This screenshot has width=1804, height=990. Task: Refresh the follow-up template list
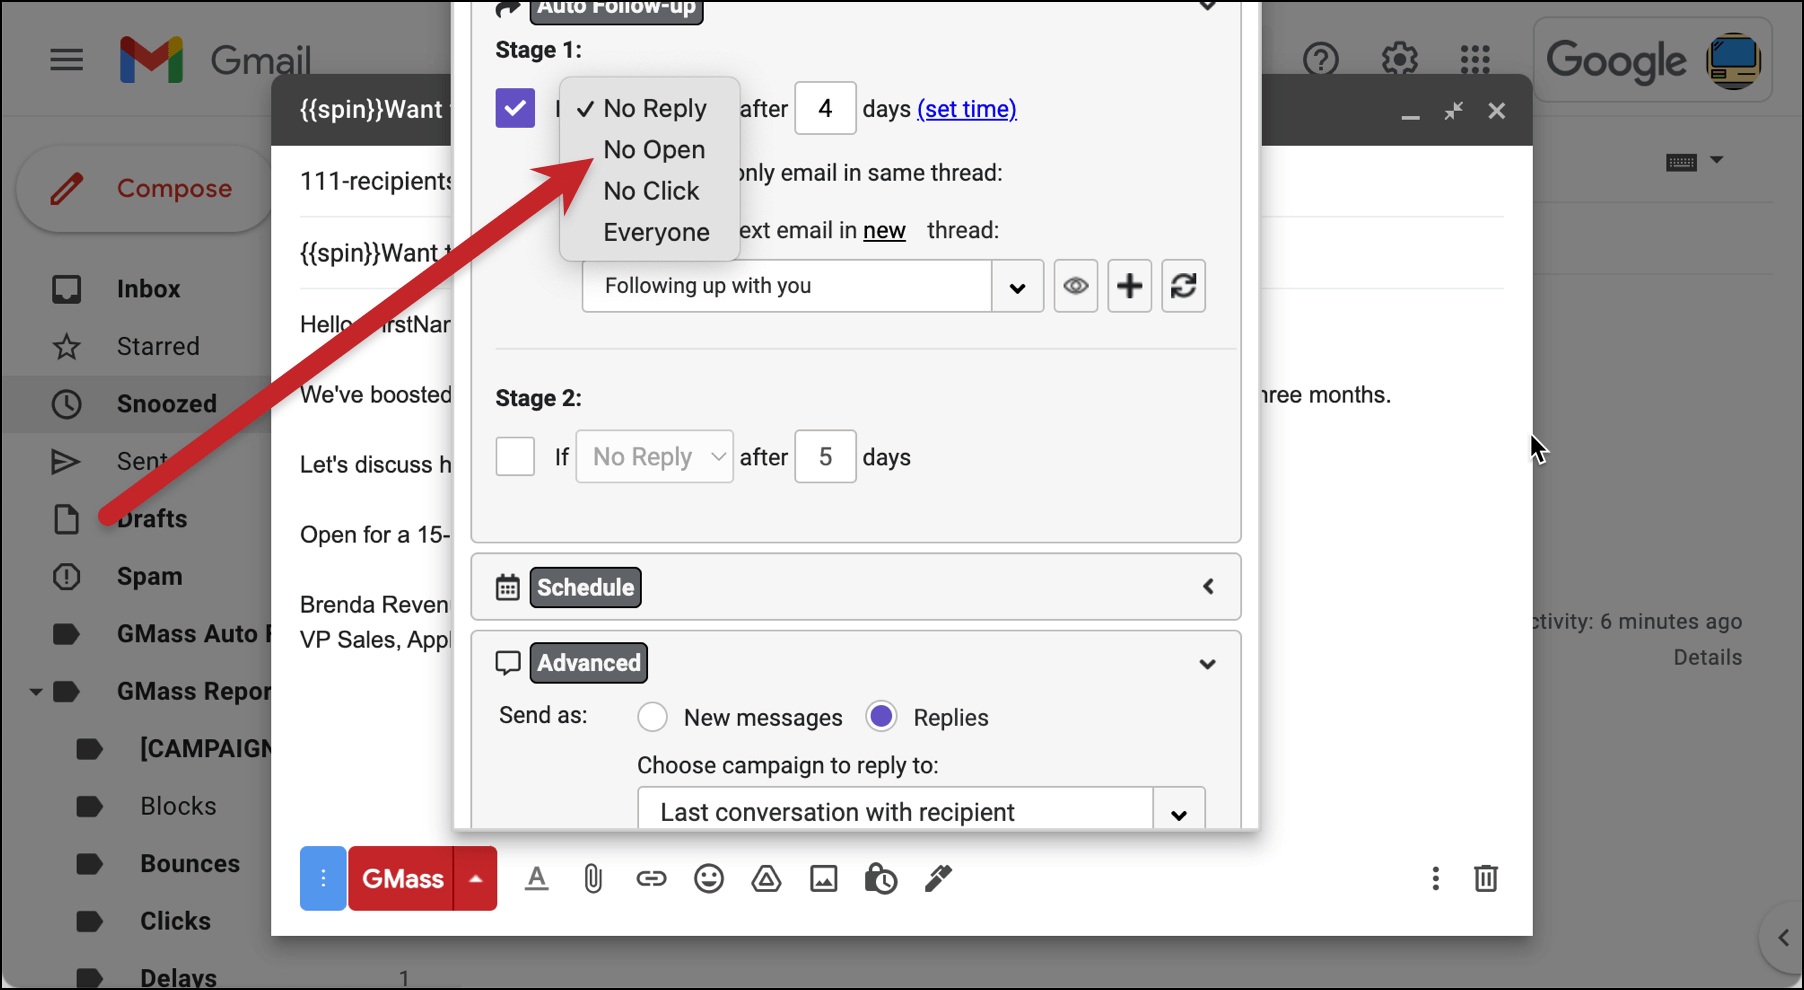pyautogui.click(x=1184, y=286)
